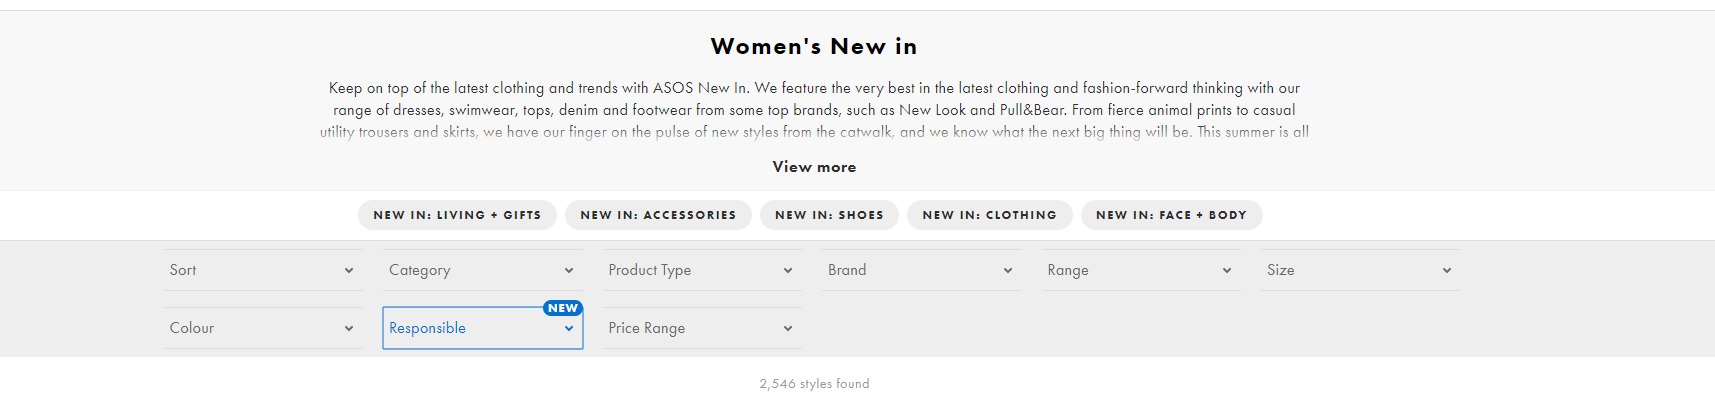Open the Sort dropdown

pyautogui.click(x=263, y=270)
